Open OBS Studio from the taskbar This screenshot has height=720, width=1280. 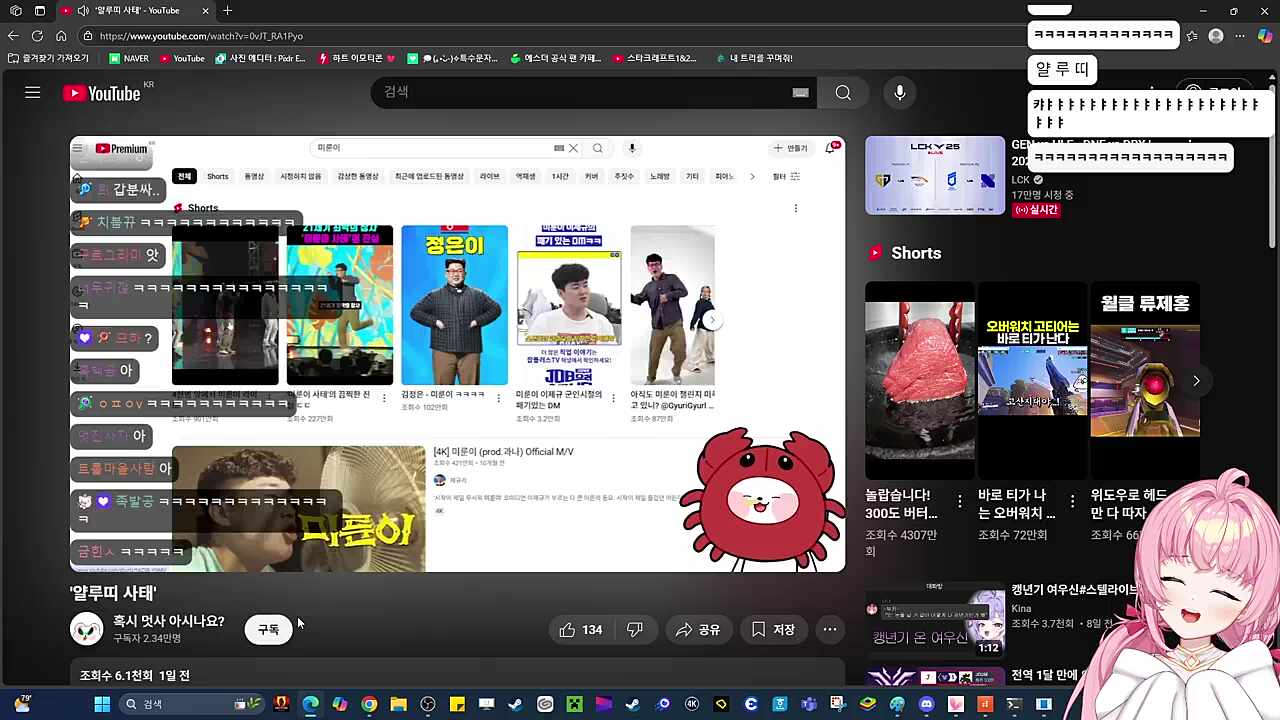click(x=428, y=704)
